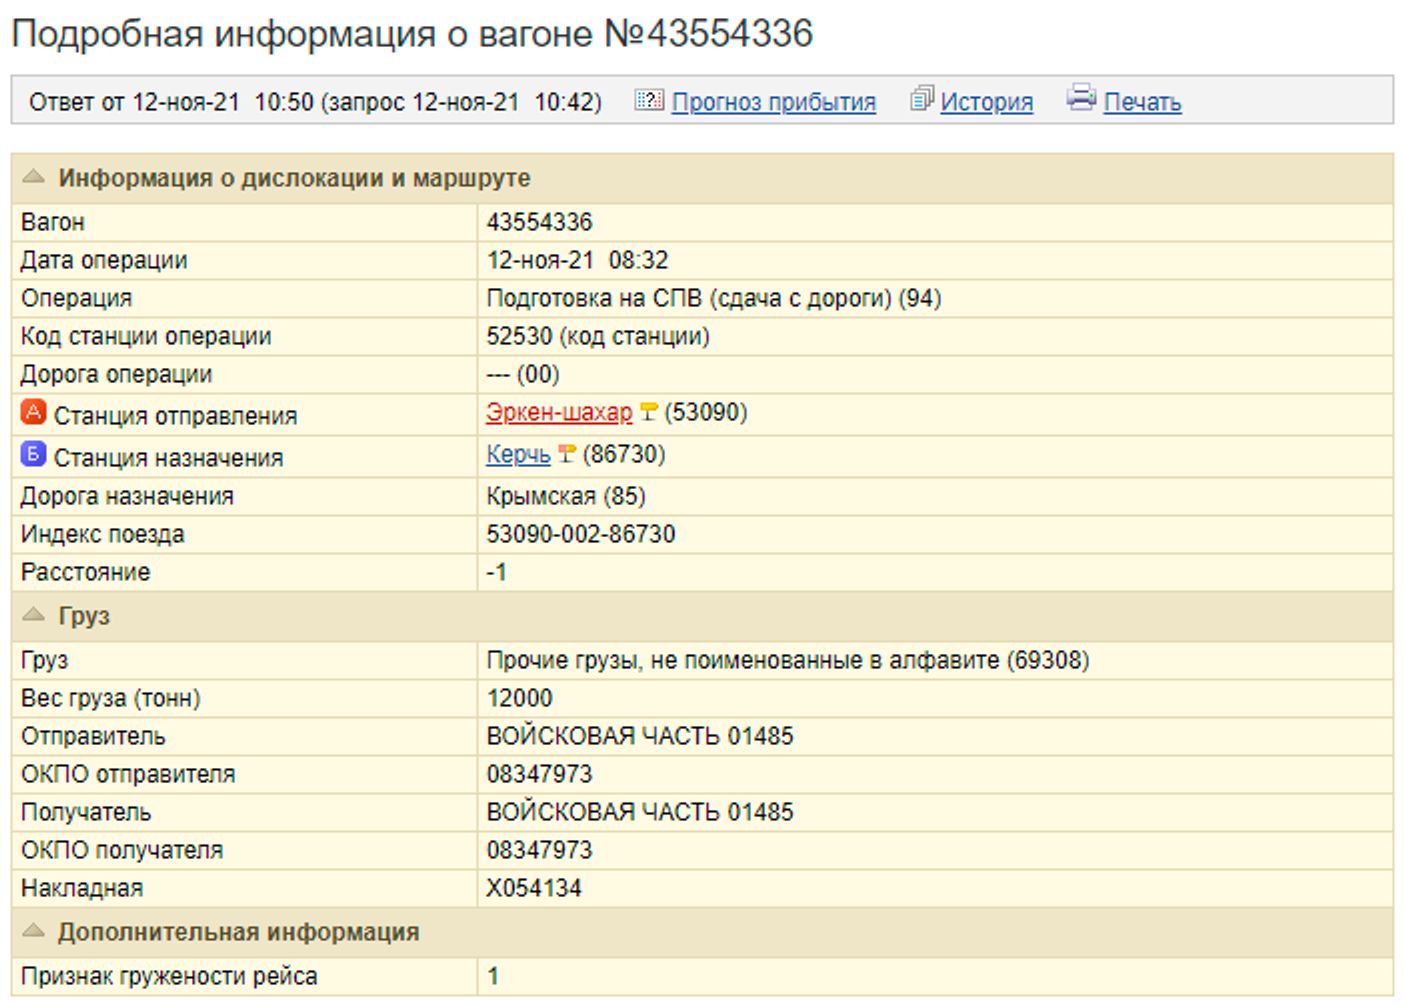
Task: Open the История link
Action: point(986,102)
